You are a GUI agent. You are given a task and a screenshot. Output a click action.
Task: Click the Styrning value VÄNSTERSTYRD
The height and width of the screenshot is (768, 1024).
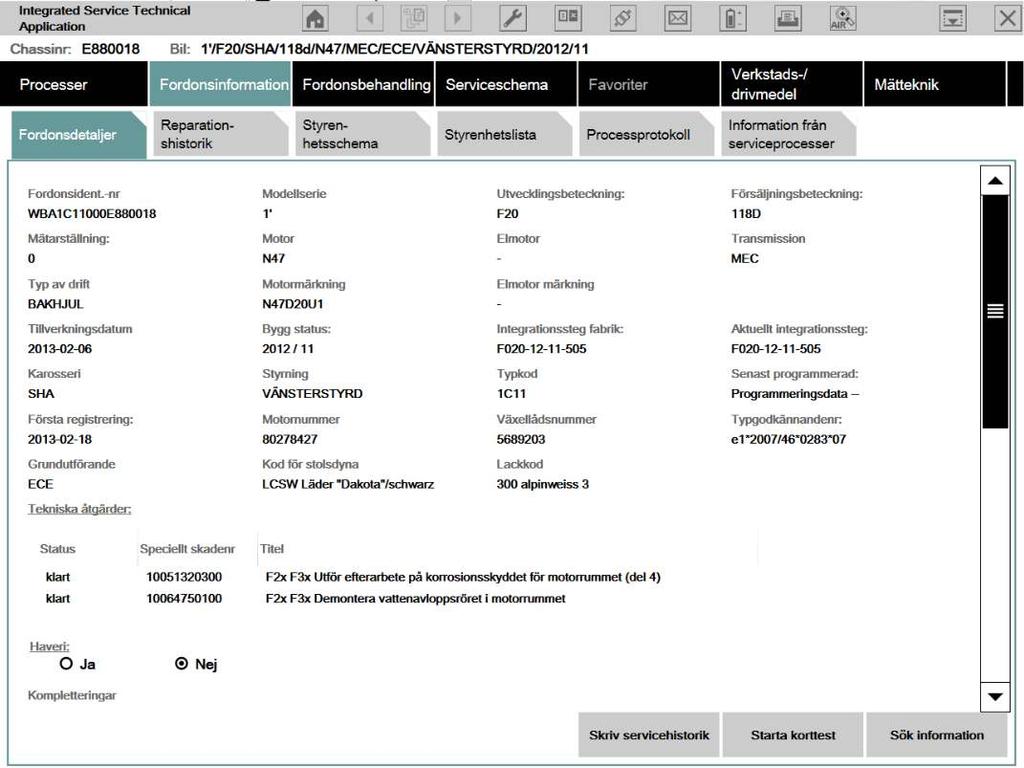pos(312,394)
